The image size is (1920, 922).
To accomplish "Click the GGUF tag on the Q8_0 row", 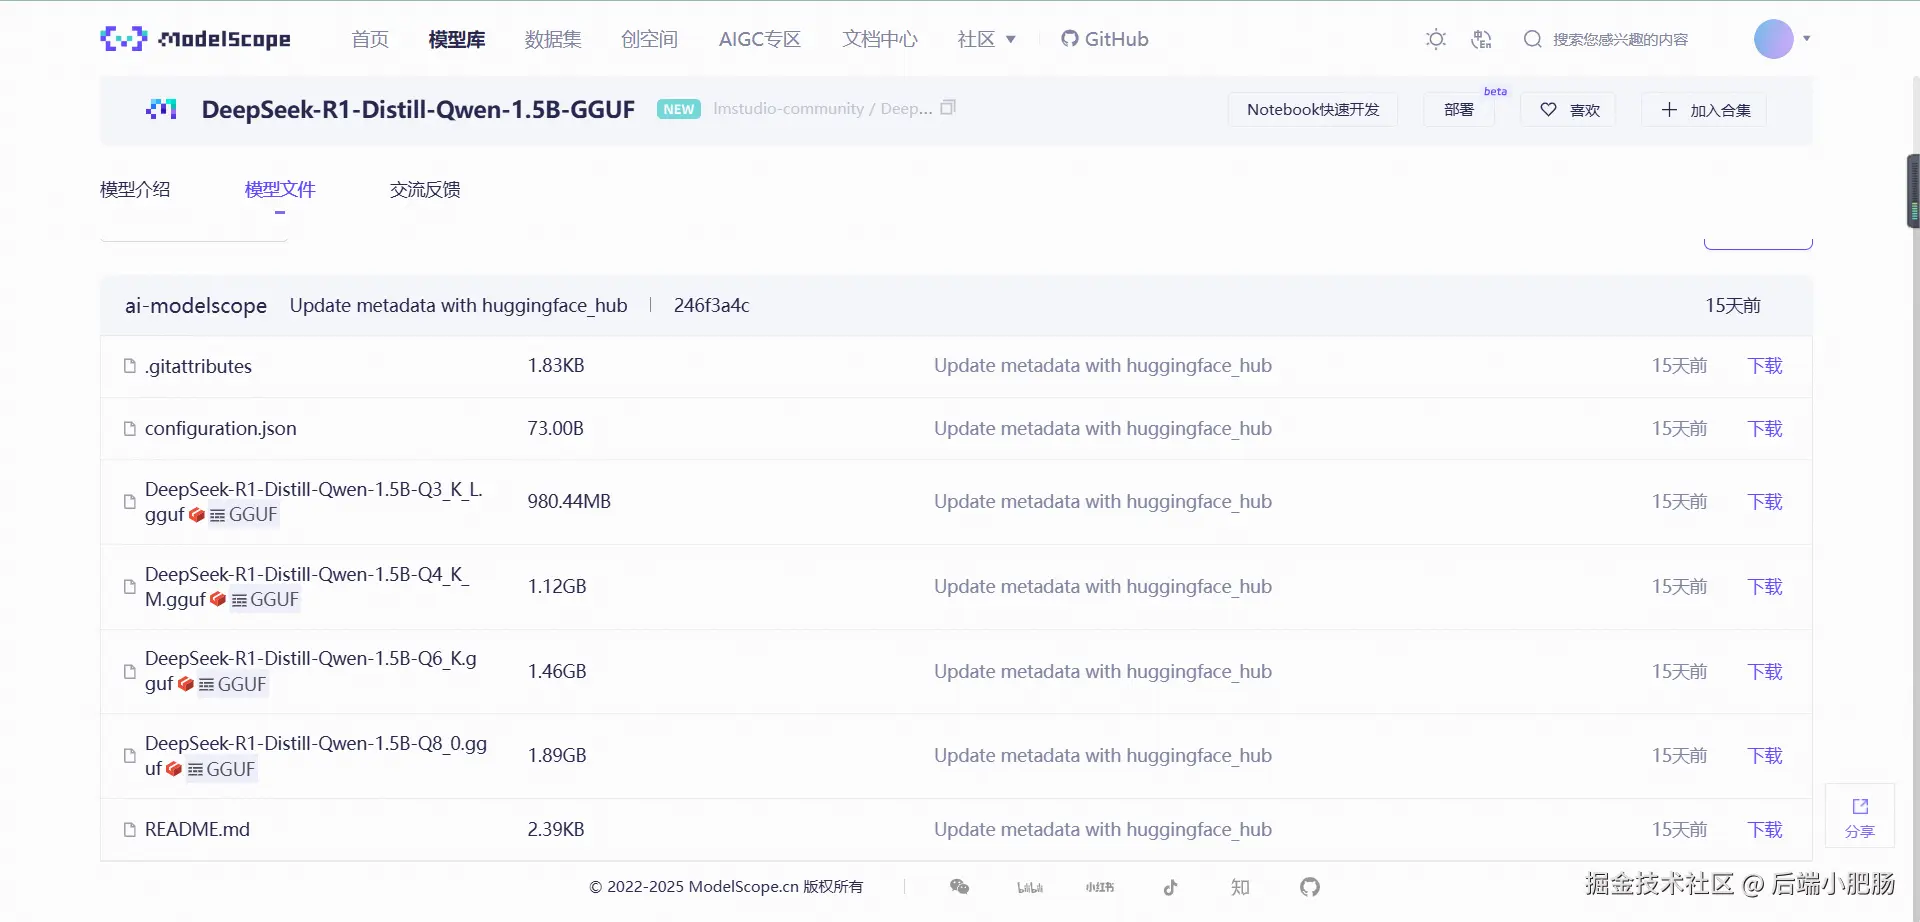I will (221, 770).
